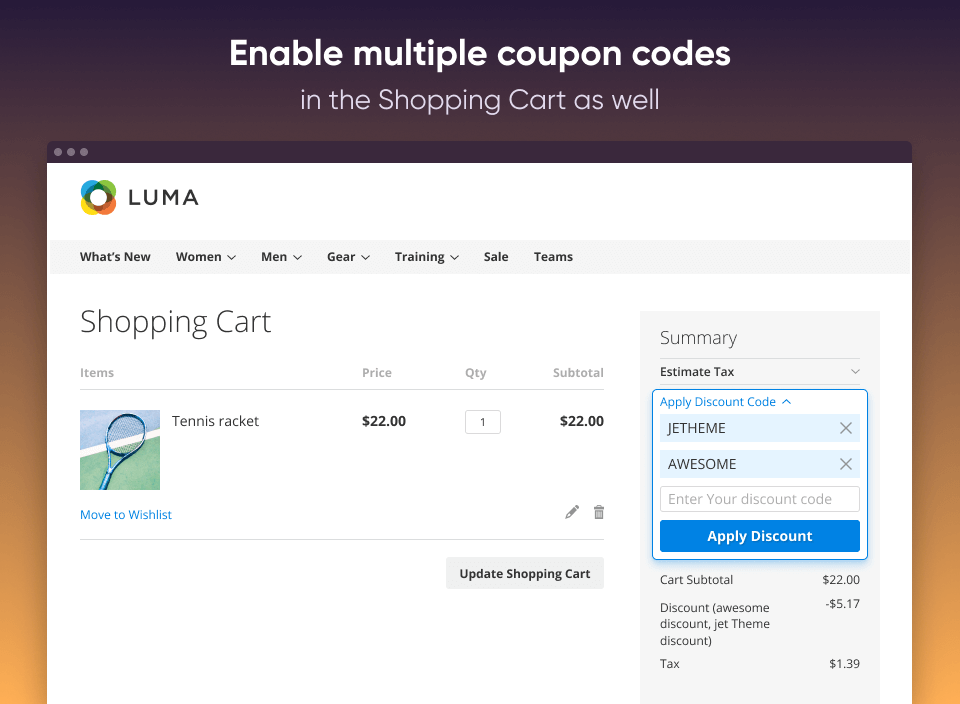The width and height of the screenshot is (960, 704).
Task: Click the Move to Wishlist link
Action: [125, 514]
